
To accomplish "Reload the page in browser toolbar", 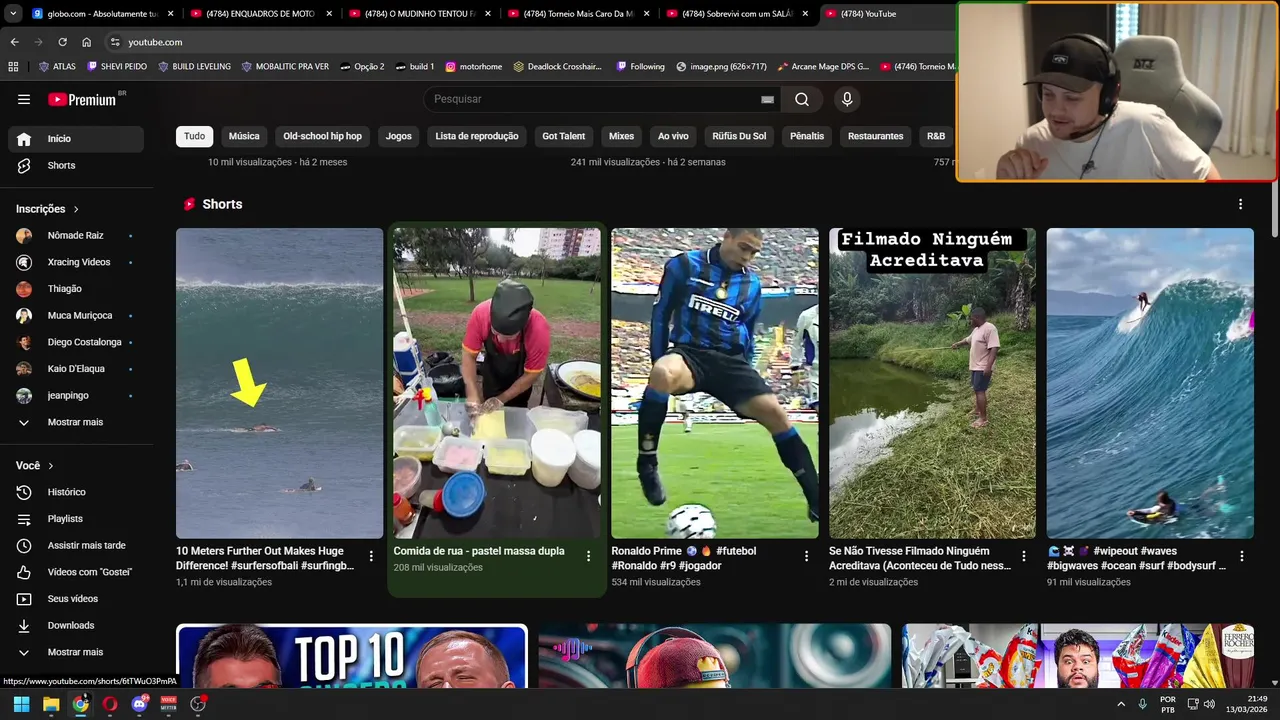I will pyautogui.click(x=62, y=42).
